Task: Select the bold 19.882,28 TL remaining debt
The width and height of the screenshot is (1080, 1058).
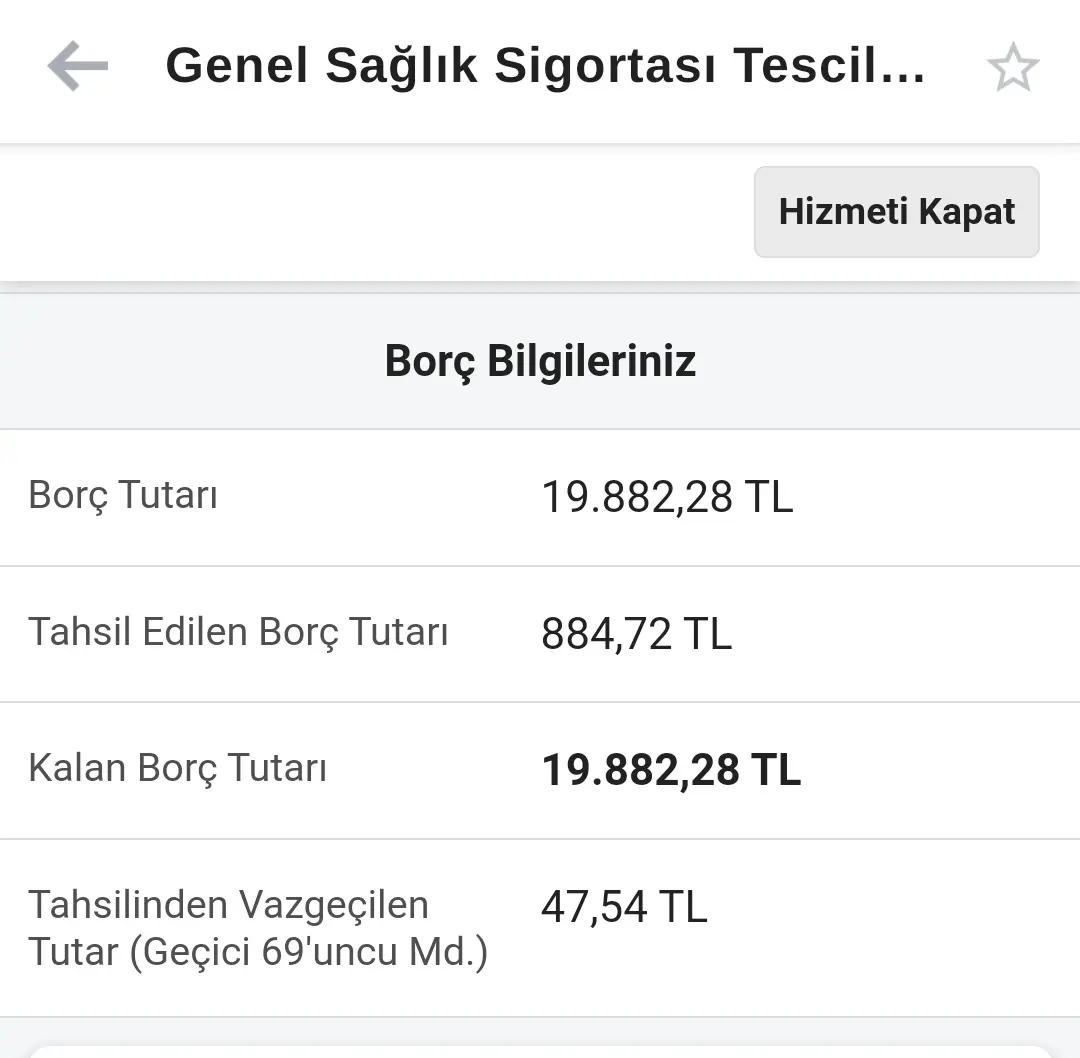Action: tap(671, 770)
